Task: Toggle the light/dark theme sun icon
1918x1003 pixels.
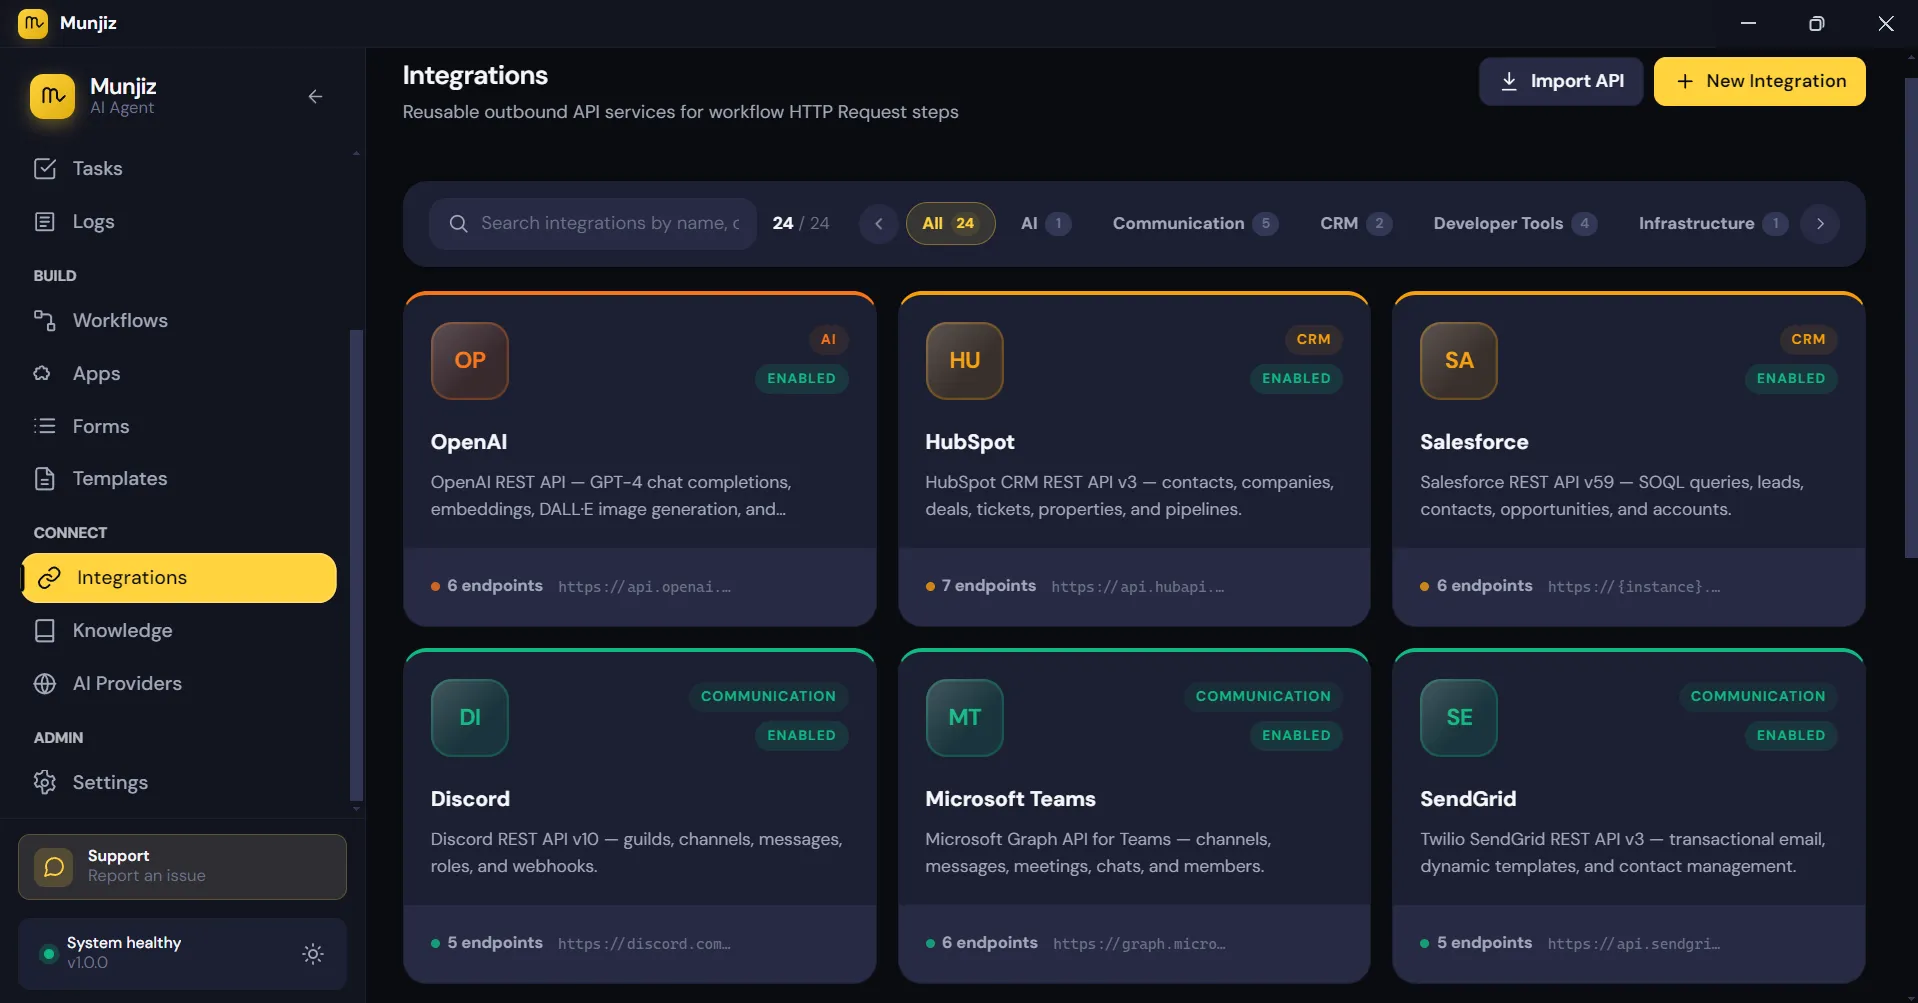Action: click(x=313, y=954)
